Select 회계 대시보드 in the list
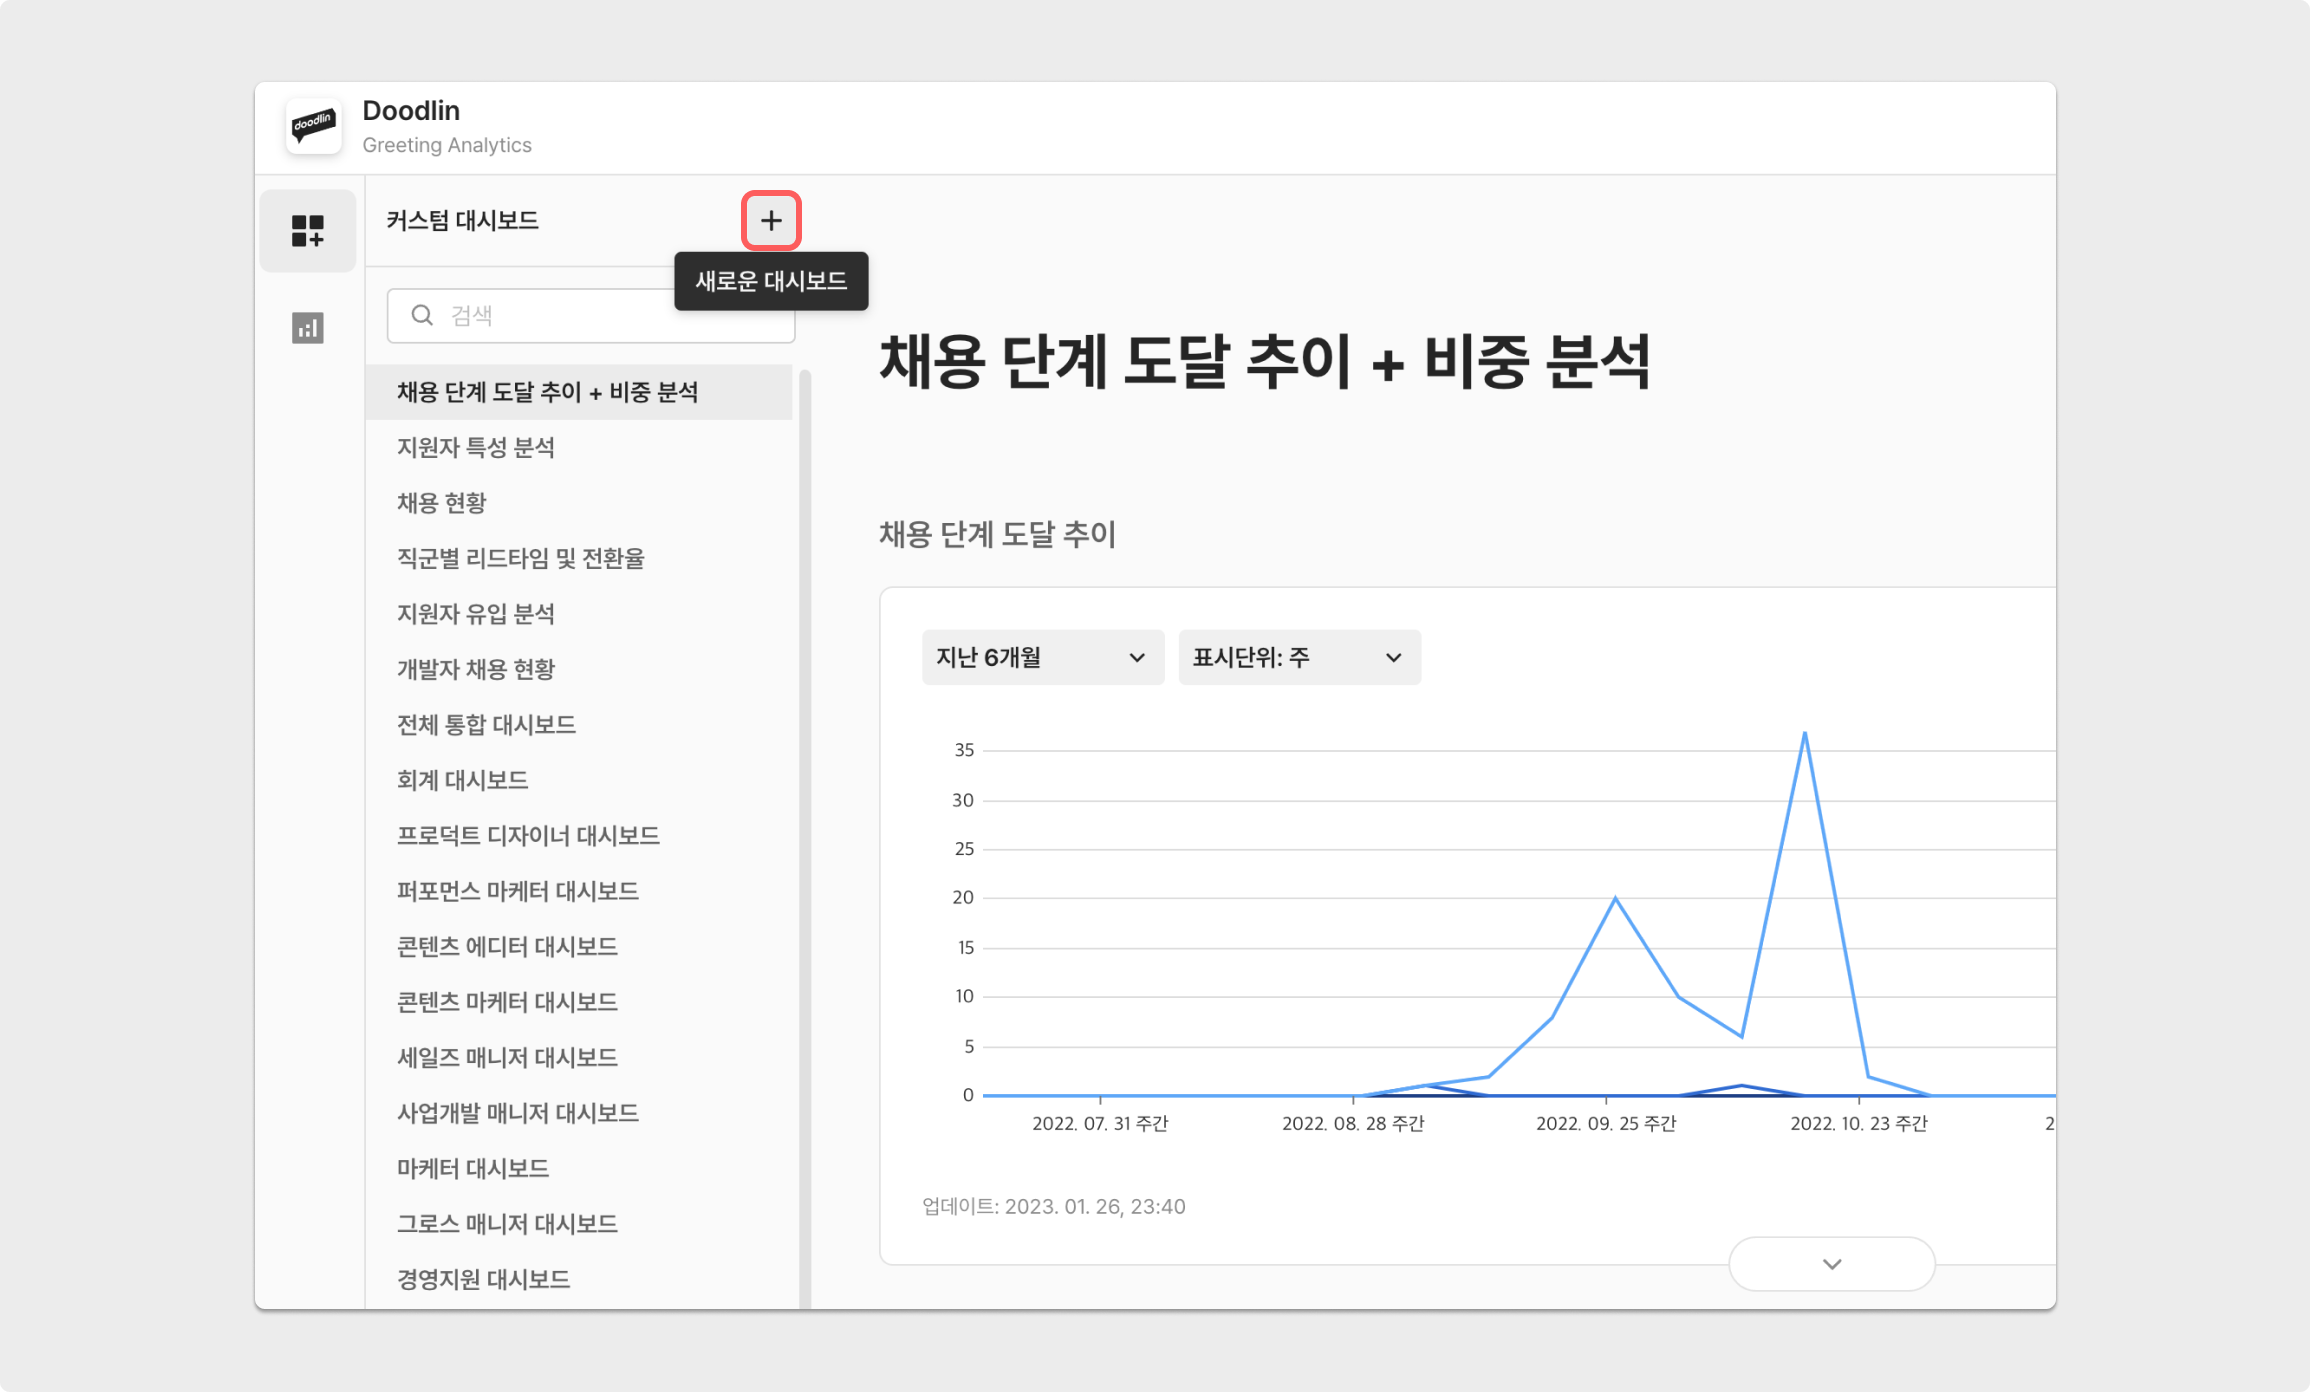 (463, 780)
